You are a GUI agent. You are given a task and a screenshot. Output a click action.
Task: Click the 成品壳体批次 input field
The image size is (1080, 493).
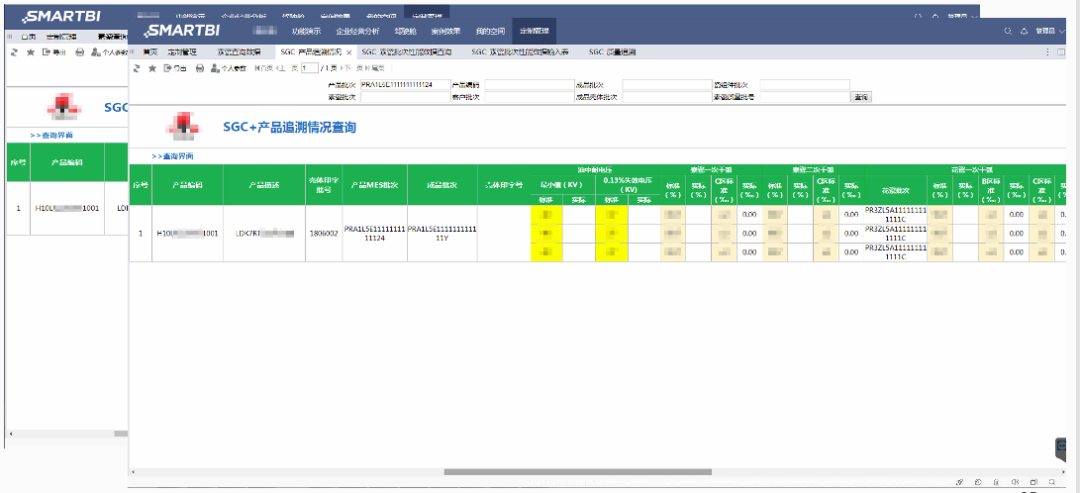pyautogui.click(x=667, y=98)
